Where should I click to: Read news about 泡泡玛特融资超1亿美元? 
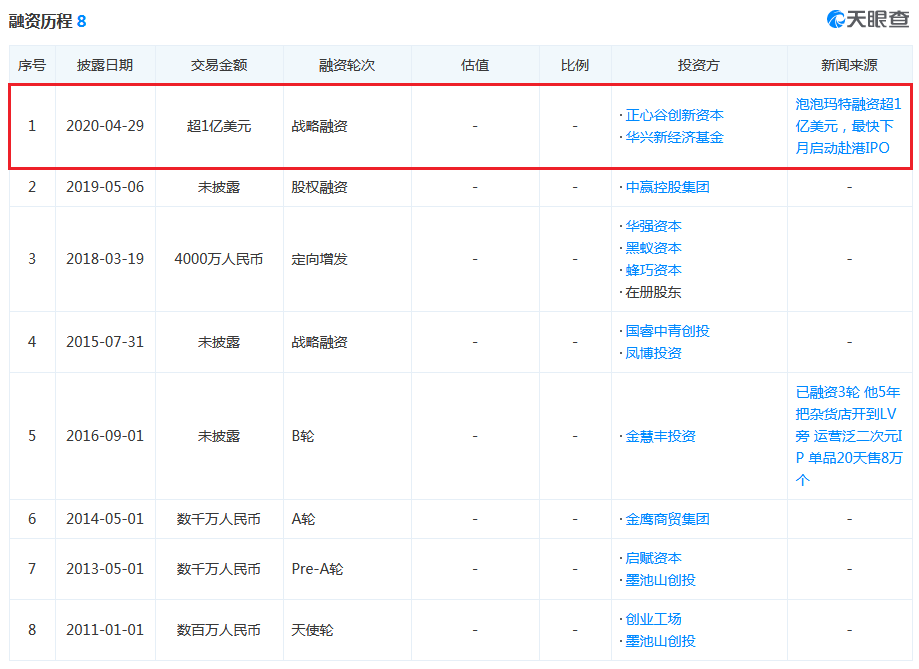pyautogui.click(x=848, y=126)
